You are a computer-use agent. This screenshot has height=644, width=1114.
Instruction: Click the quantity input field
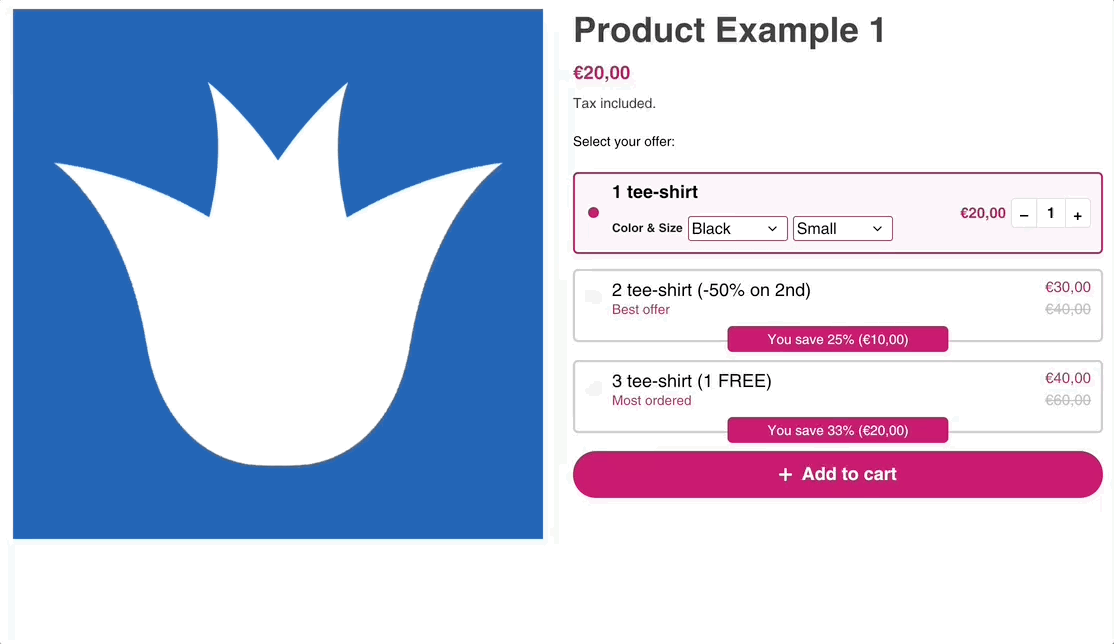(x=1050, y=213)
